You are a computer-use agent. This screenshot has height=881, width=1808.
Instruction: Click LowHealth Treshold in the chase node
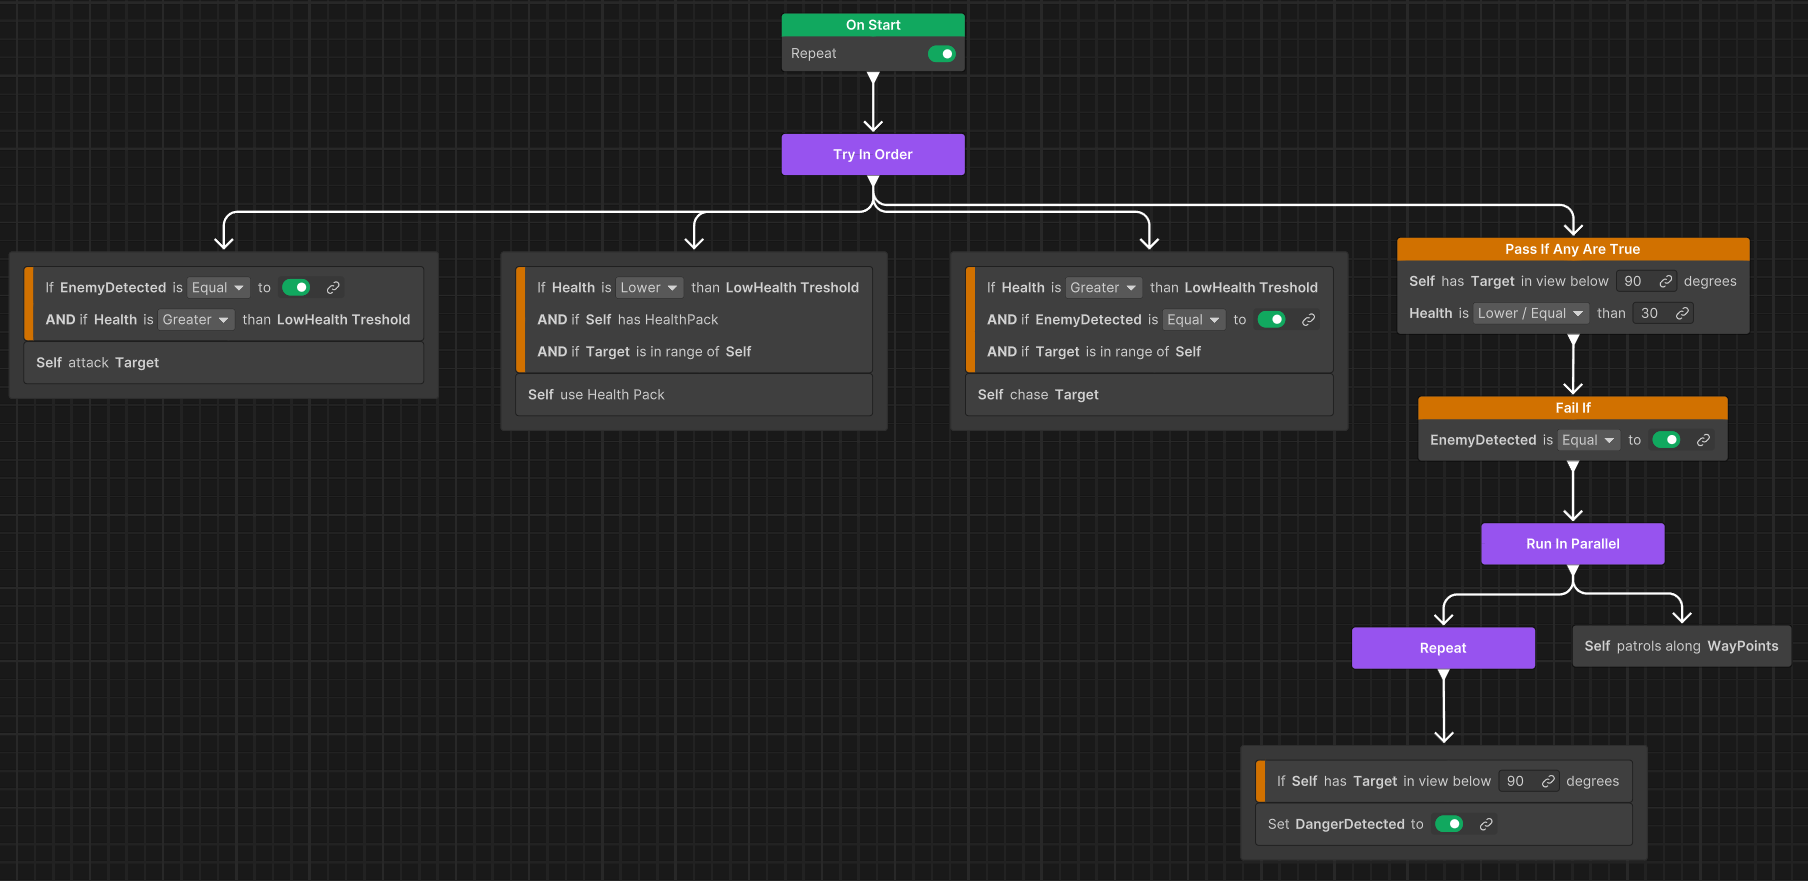1251,288
